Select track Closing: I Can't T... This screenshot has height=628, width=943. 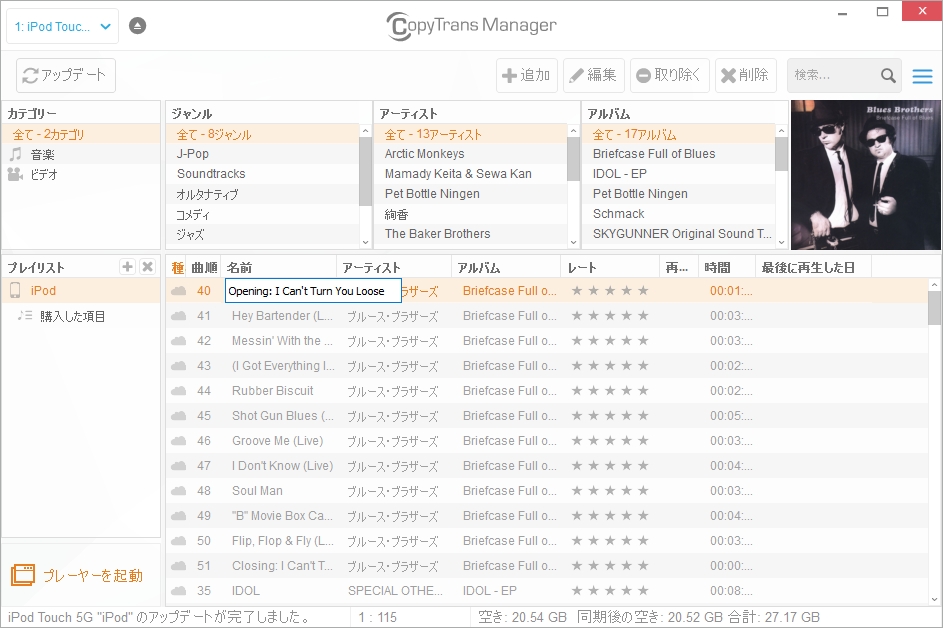(x=282, y=566)
